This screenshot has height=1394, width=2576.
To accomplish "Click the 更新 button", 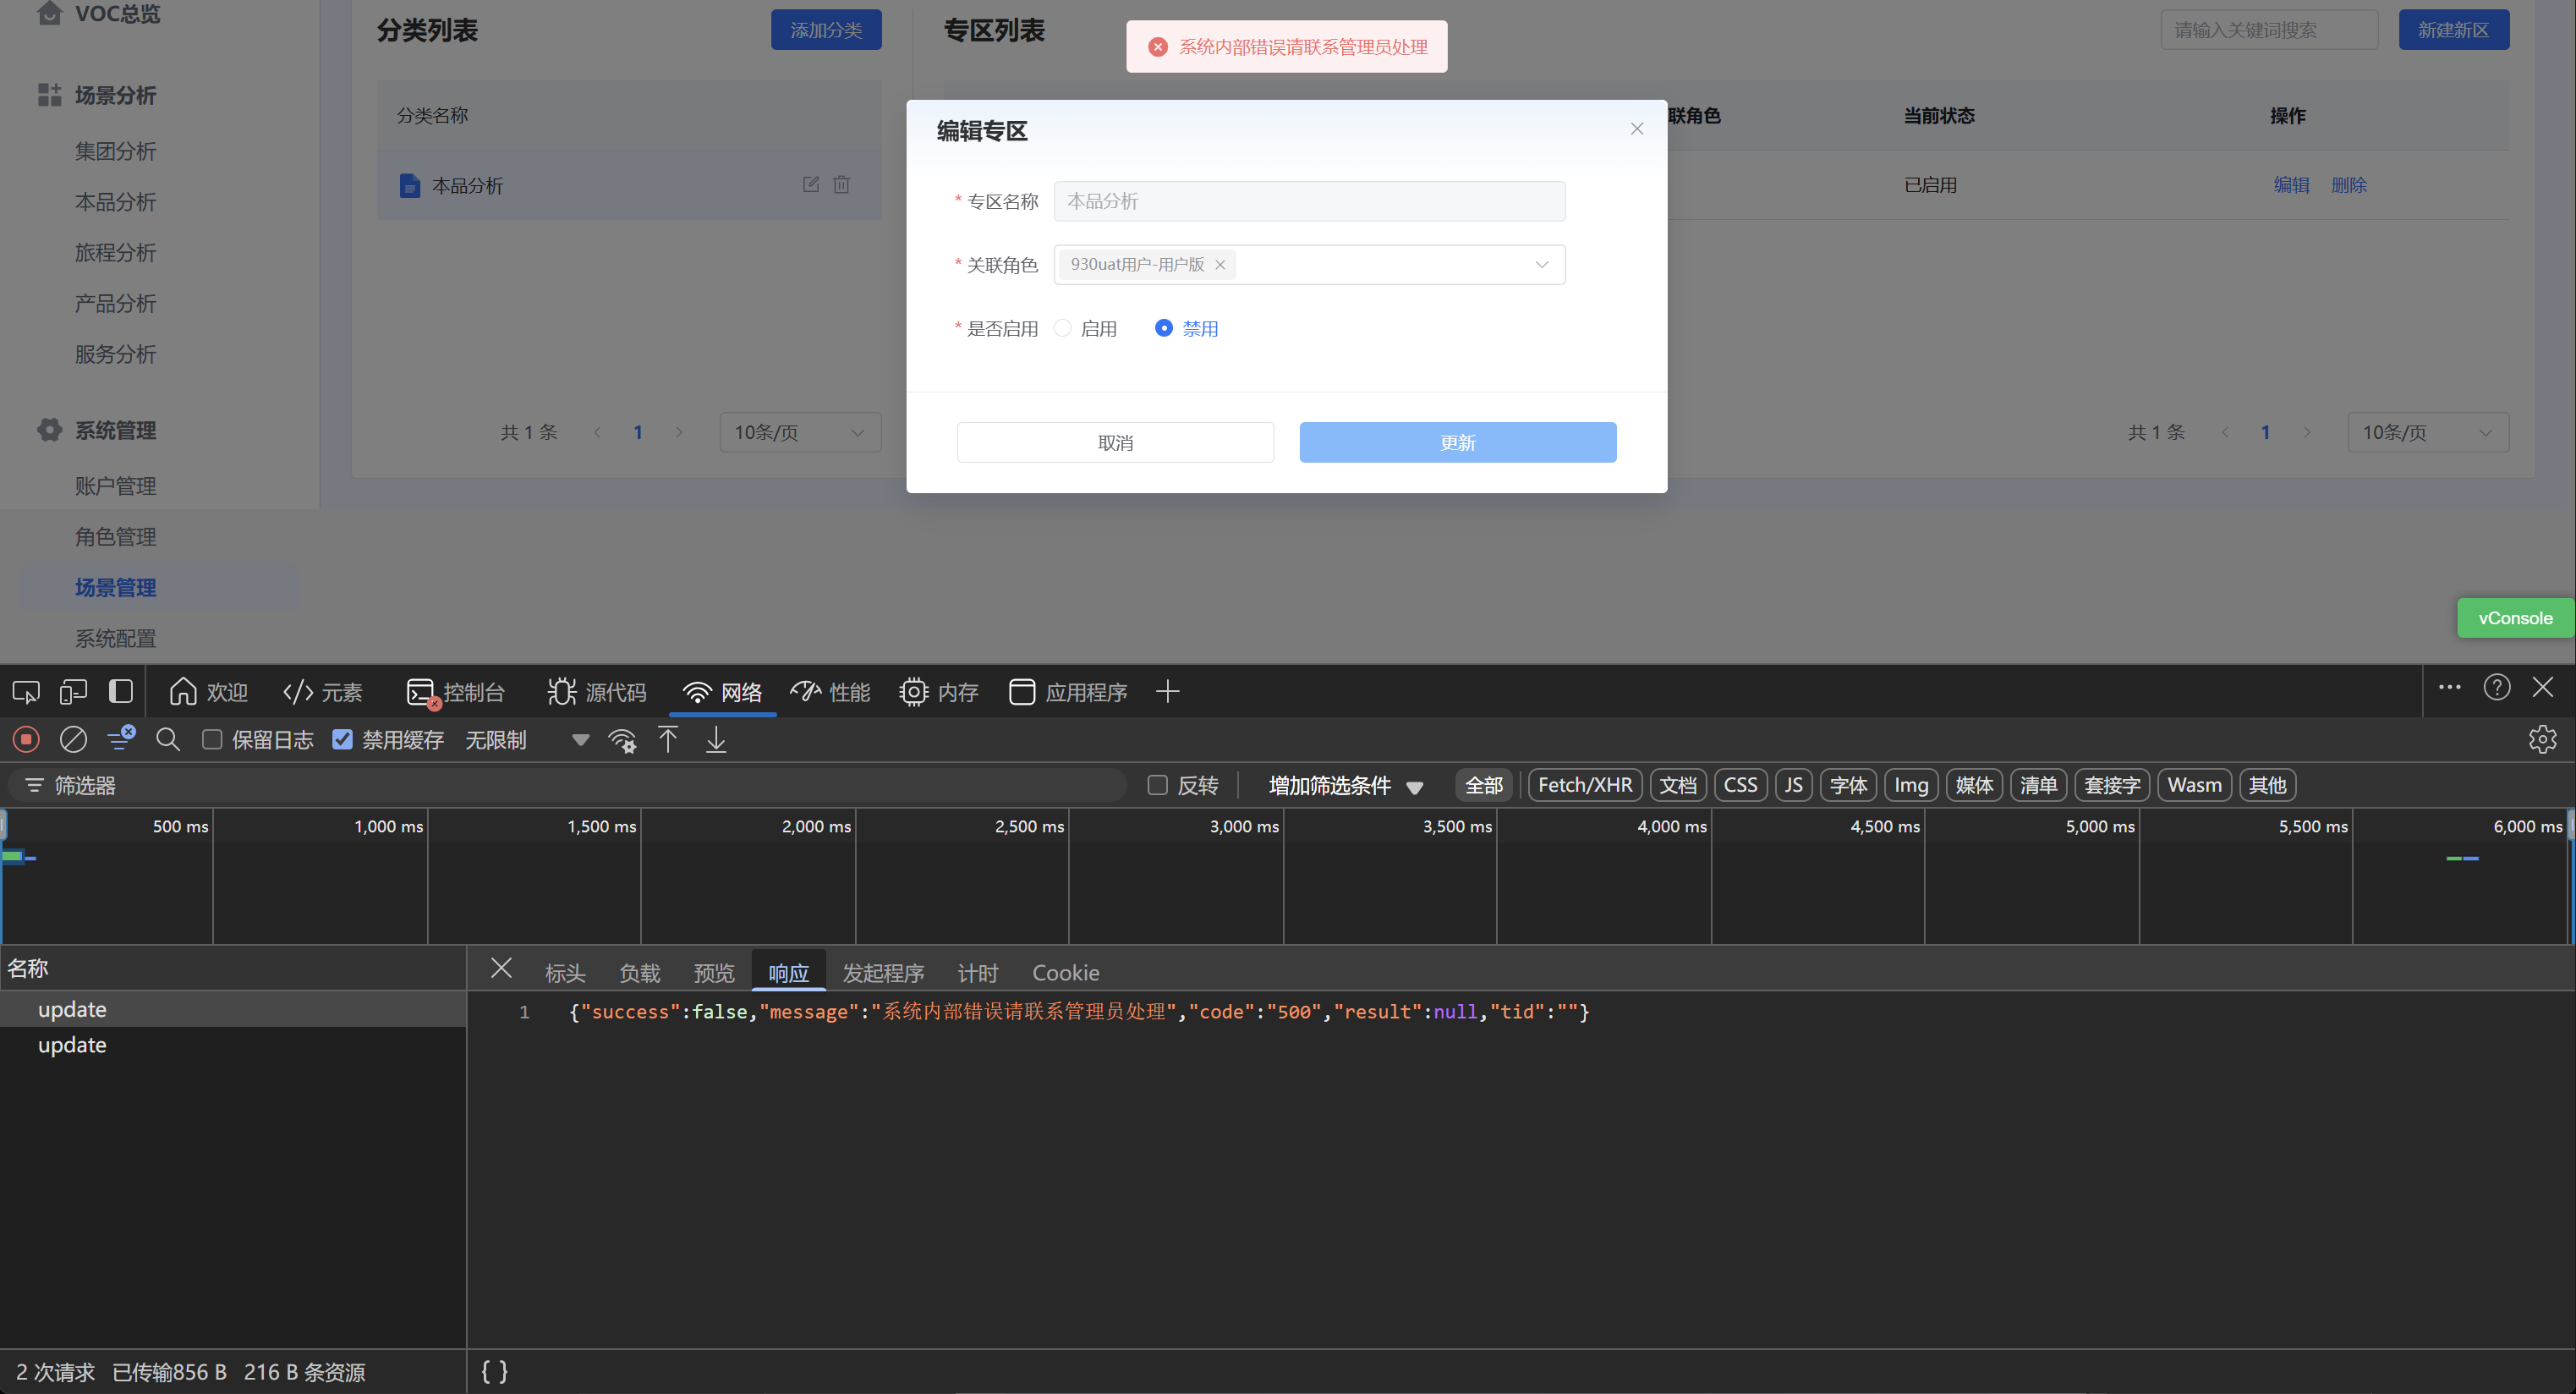I will point(1457,442).
